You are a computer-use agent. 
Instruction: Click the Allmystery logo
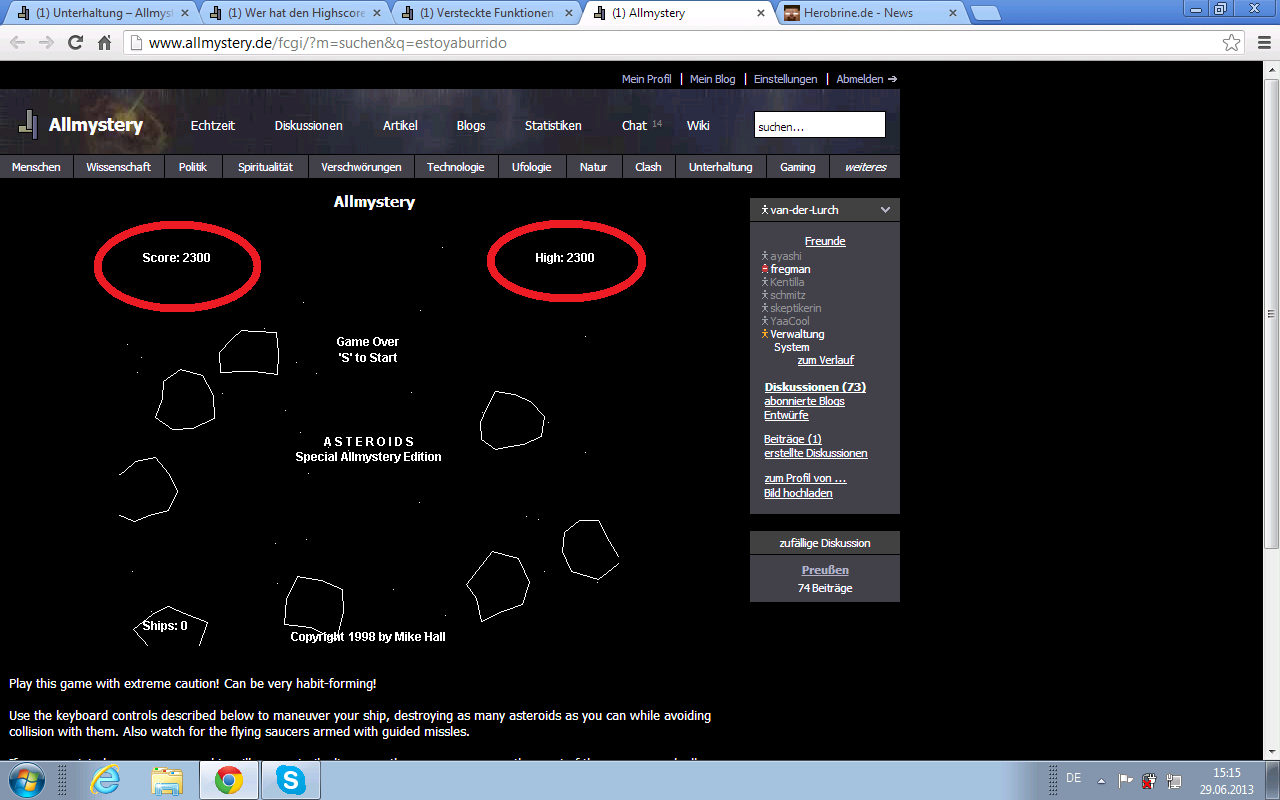click(80, 125)
